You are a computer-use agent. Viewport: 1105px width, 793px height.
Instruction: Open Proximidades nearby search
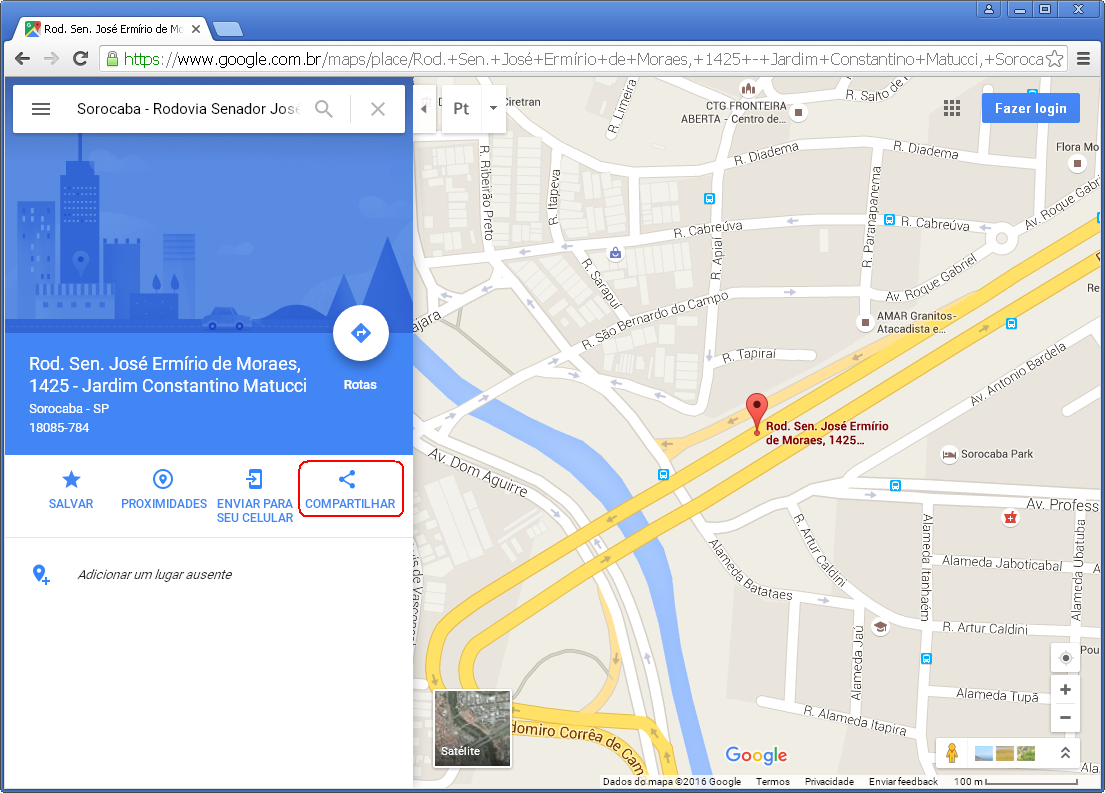[x=163, y=489]
